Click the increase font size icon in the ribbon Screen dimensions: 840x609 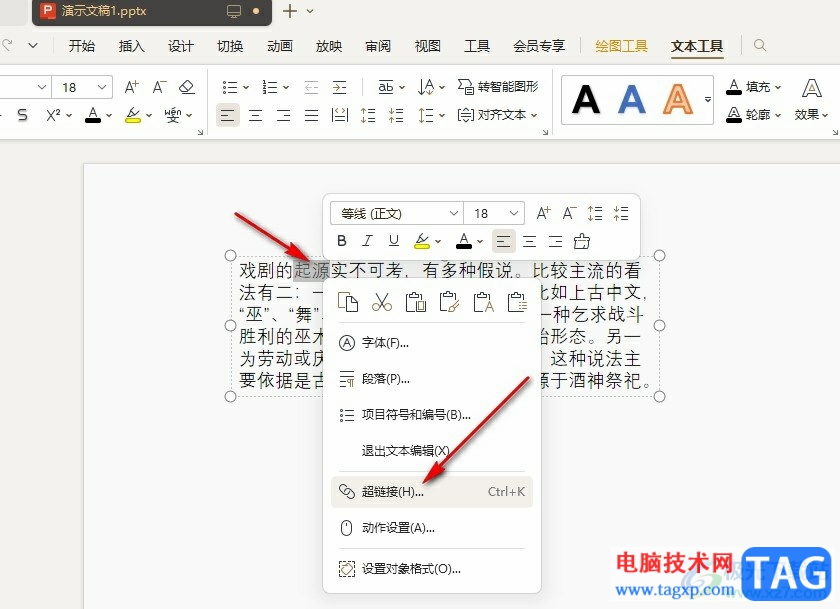coord(131,87)
